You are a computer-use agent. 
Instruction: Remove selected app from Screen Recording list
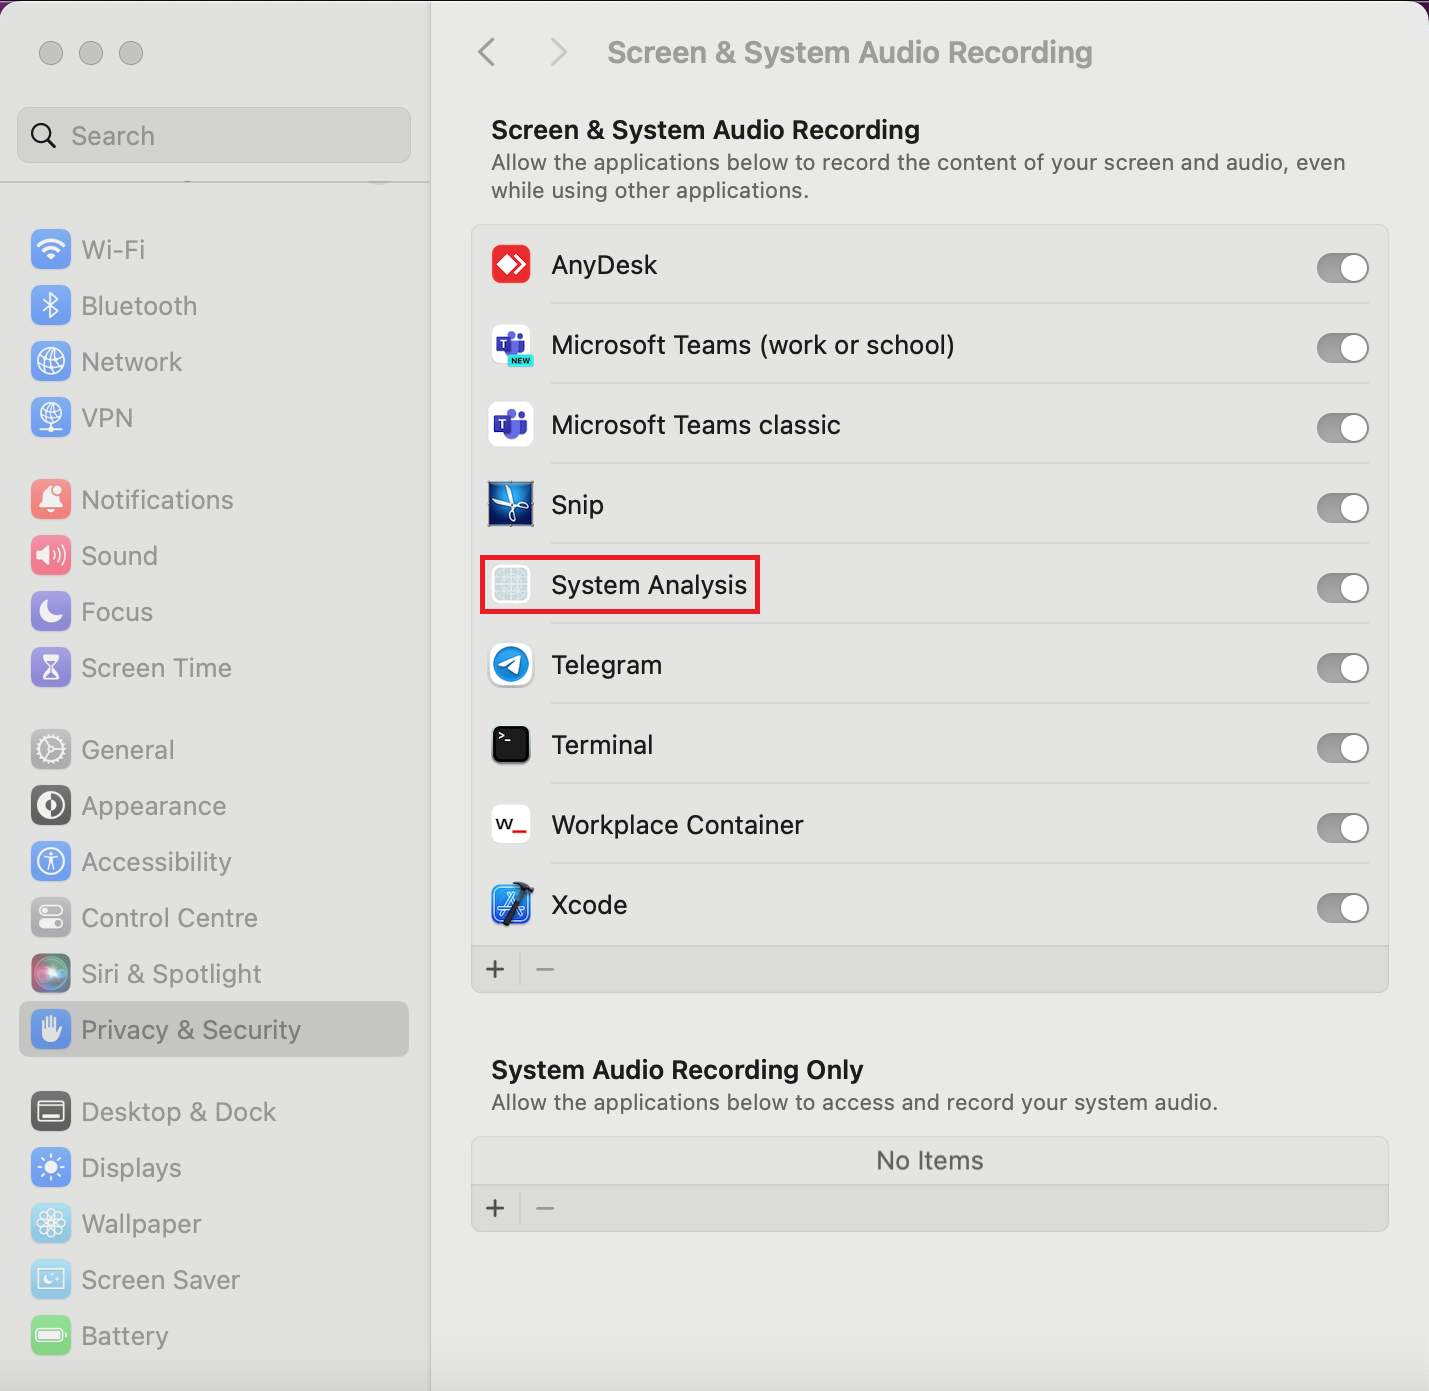pyautogui.click(x=545, y=969)
